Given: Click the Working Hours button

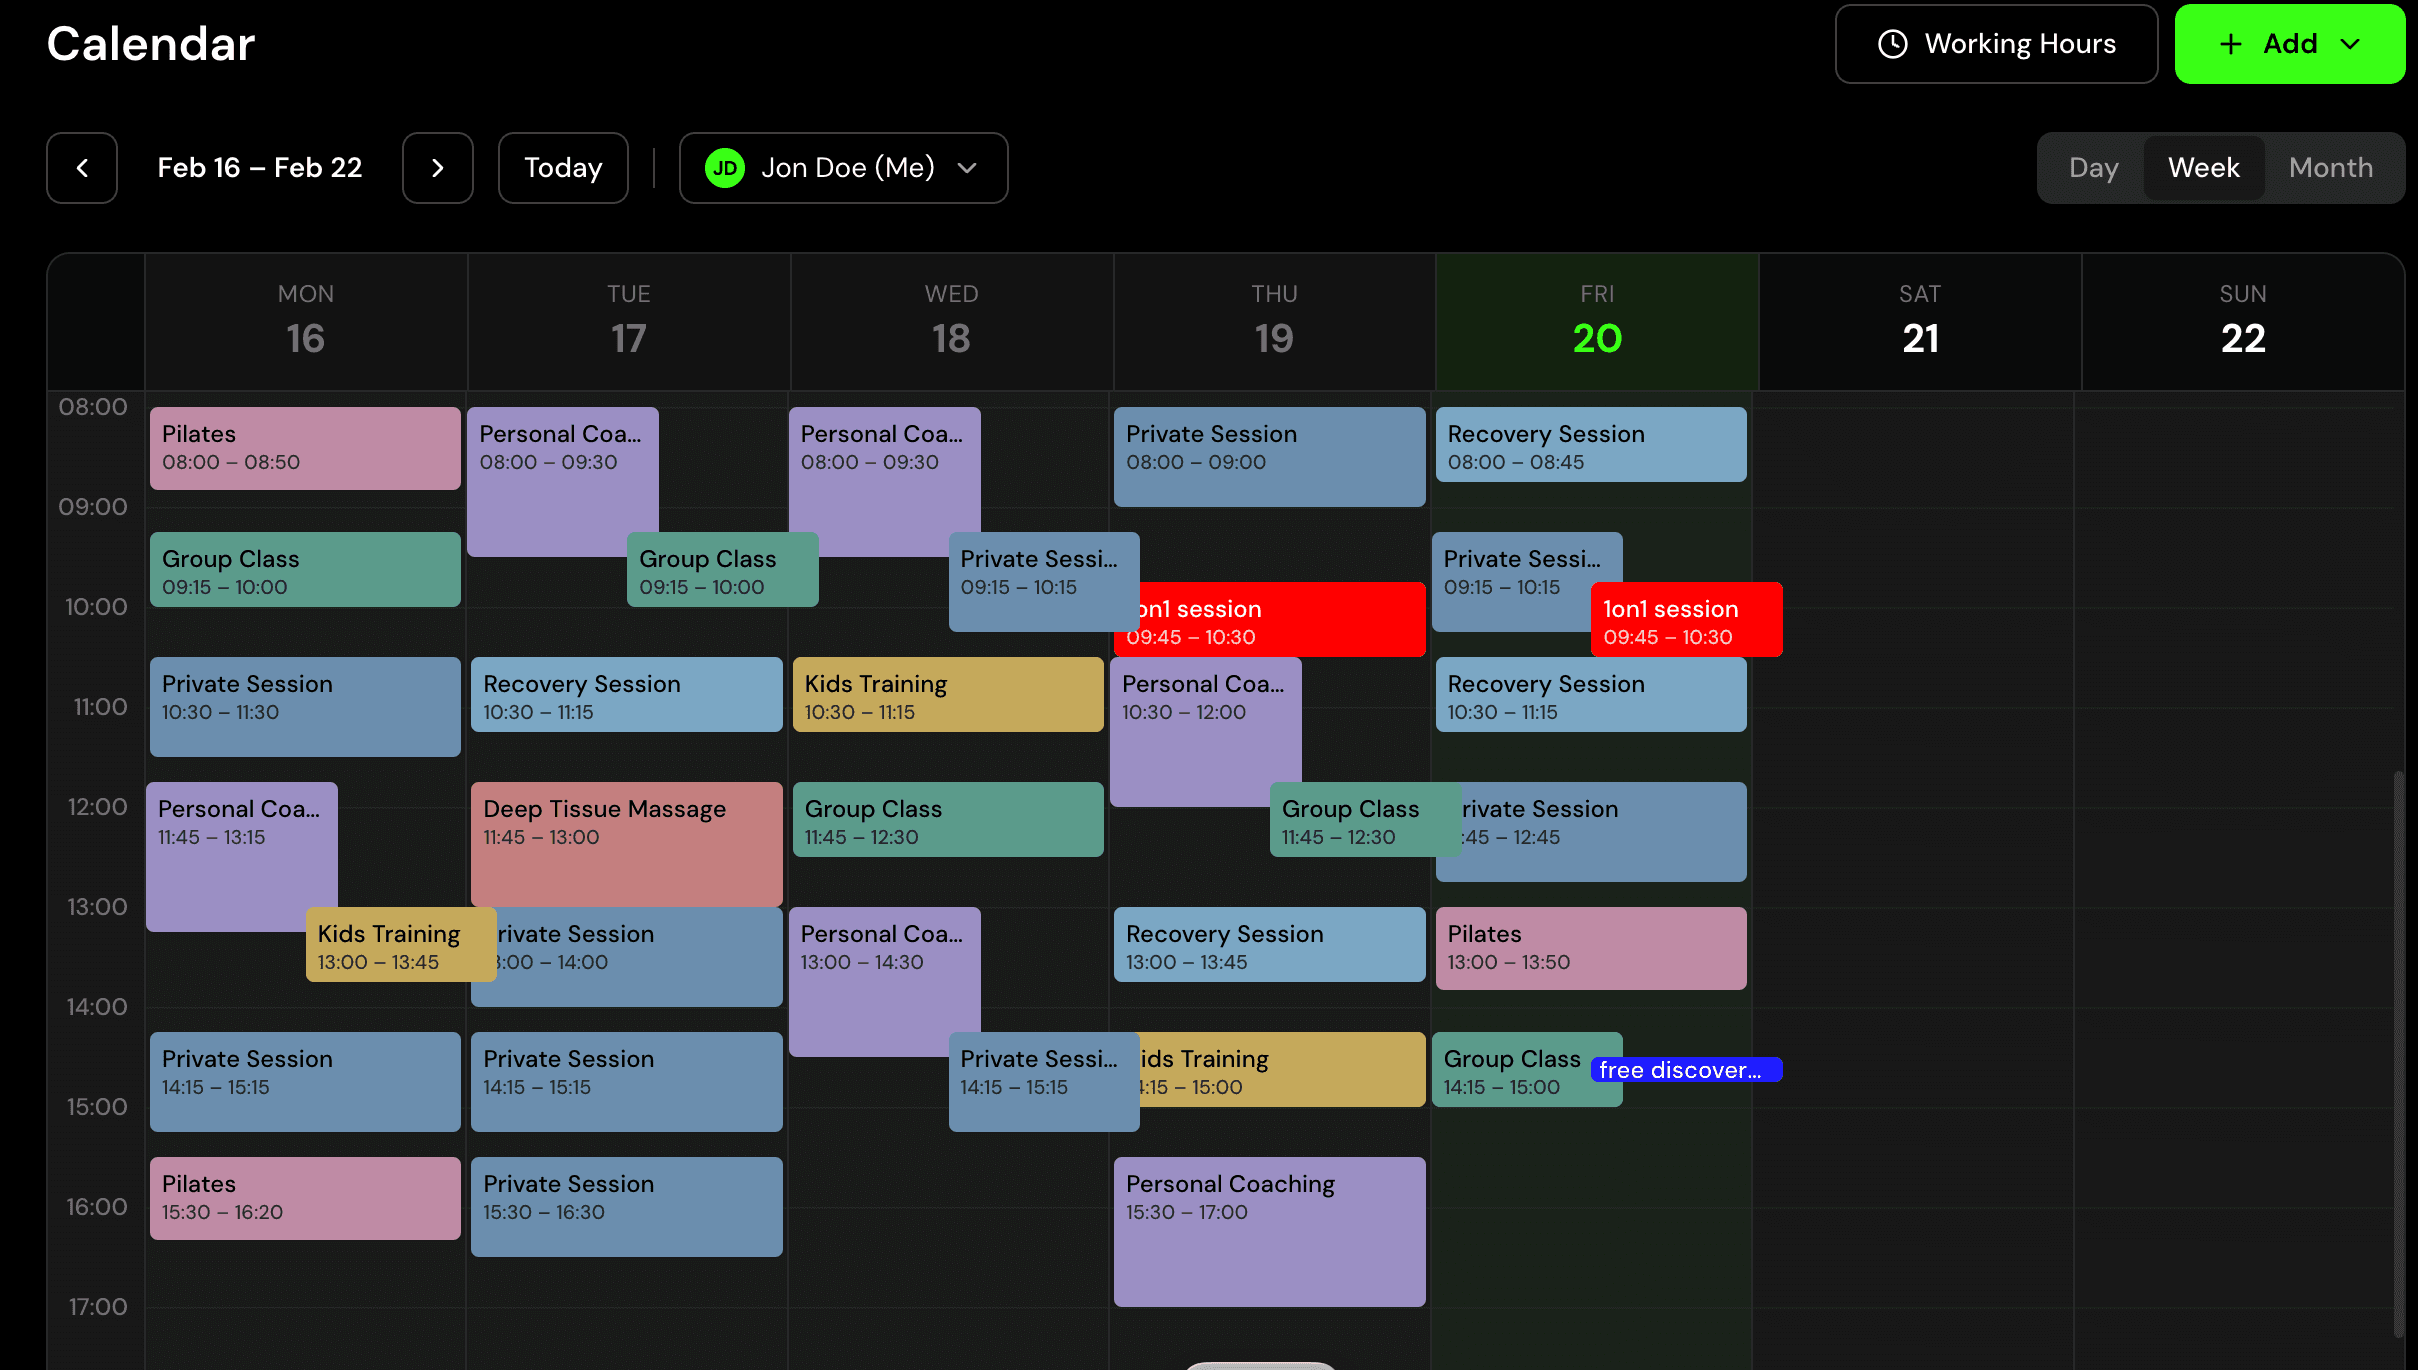Looking at the screenshot, I should point(1995,43).
